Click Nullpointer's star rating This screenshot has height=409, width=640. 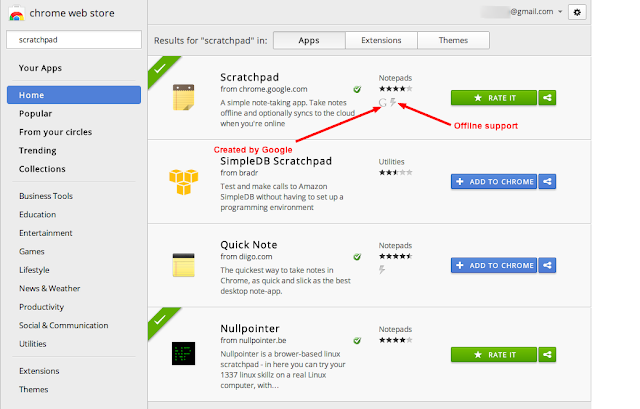(x=396, y=340)
